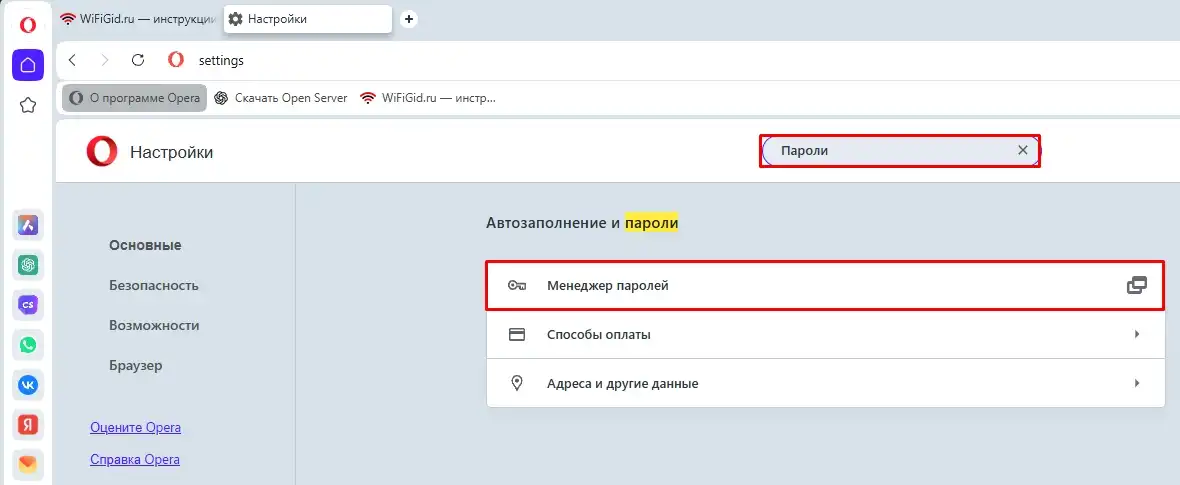Open WhatsApp messenger in the sidebar

(x=28, y=345)
